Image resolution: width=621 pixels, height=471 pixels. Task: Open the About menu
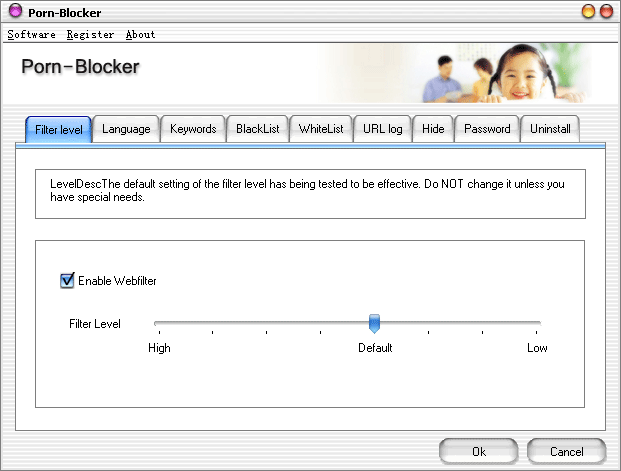pyautogui.click(x=140, y=34)
